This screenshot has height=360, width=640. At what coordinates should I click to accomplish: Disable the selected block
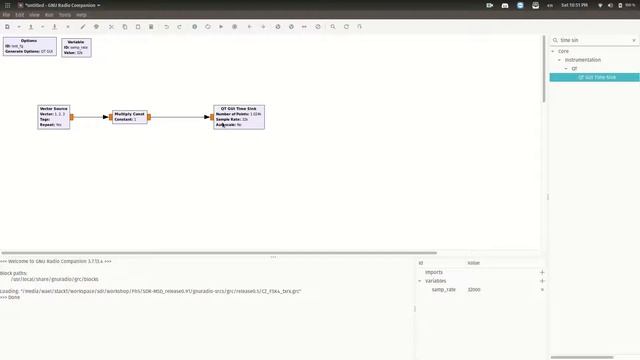(291, 27)
